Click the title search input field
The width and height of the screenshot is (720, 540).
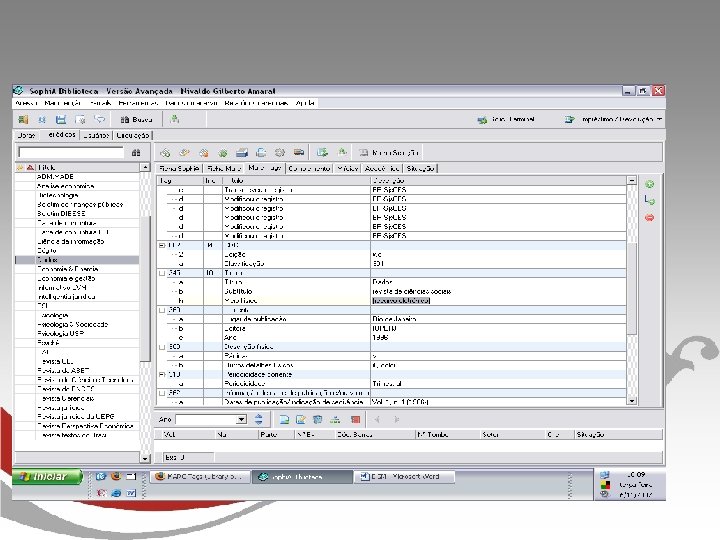coord(71,152)
